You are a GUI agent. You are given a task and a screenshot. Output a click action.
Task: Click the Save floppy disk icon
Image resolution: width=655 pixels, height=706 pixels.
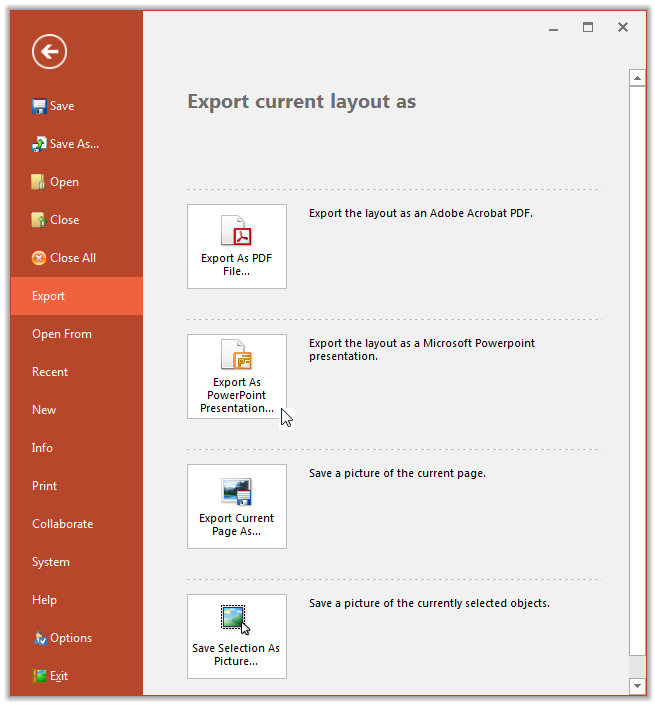point(39,106)
